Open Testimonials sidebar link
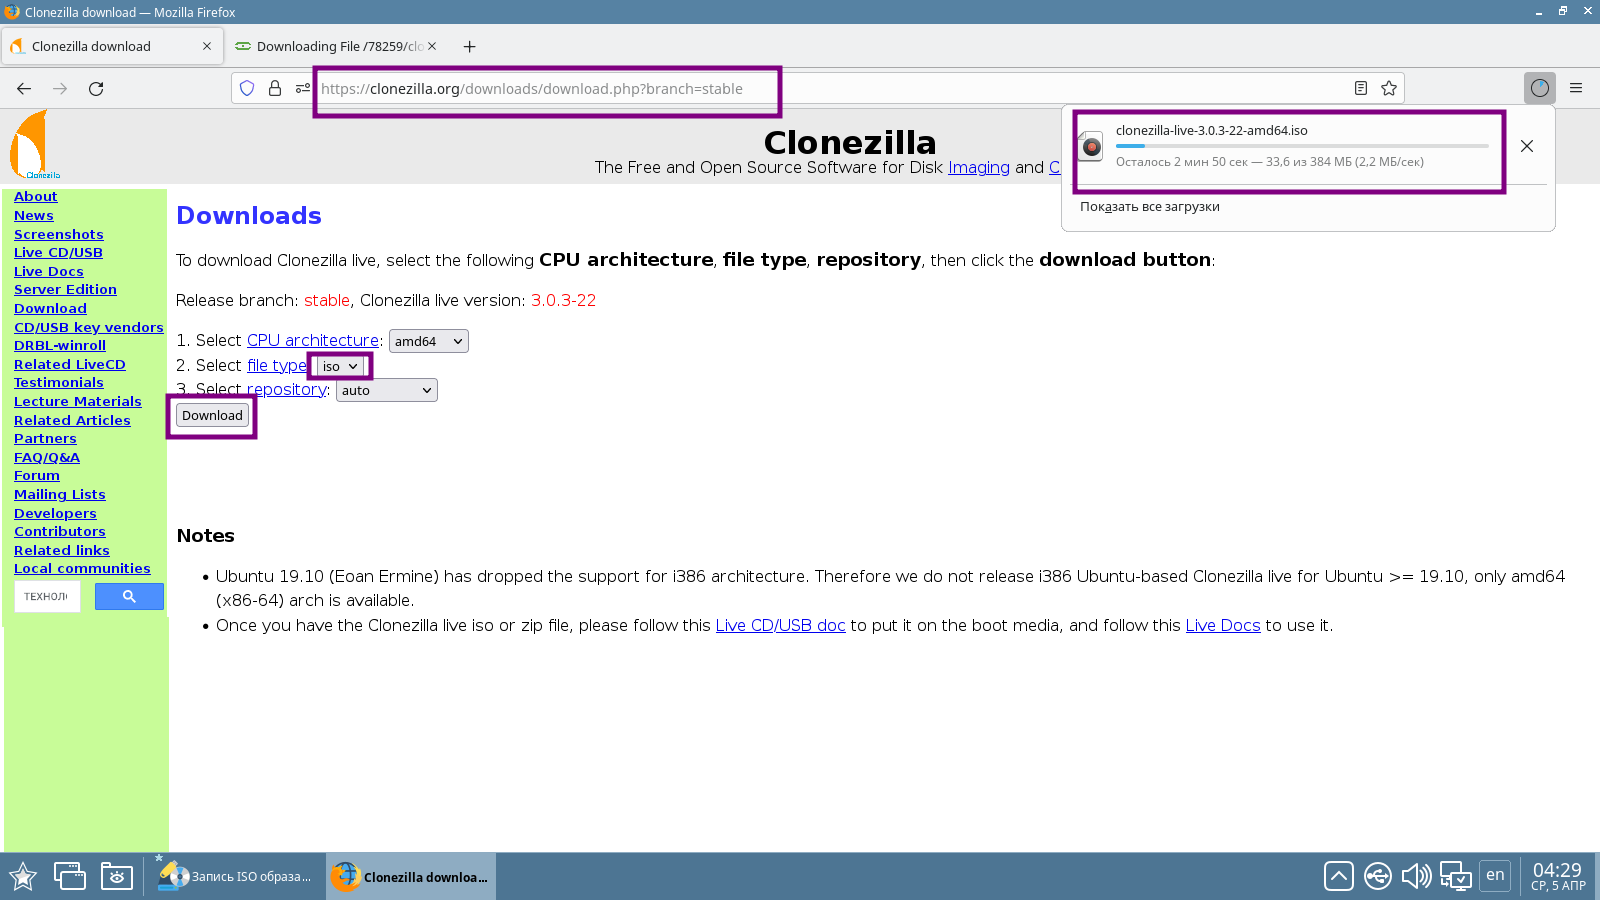This screenshot has width=1600, height=900. pos(59,383)
